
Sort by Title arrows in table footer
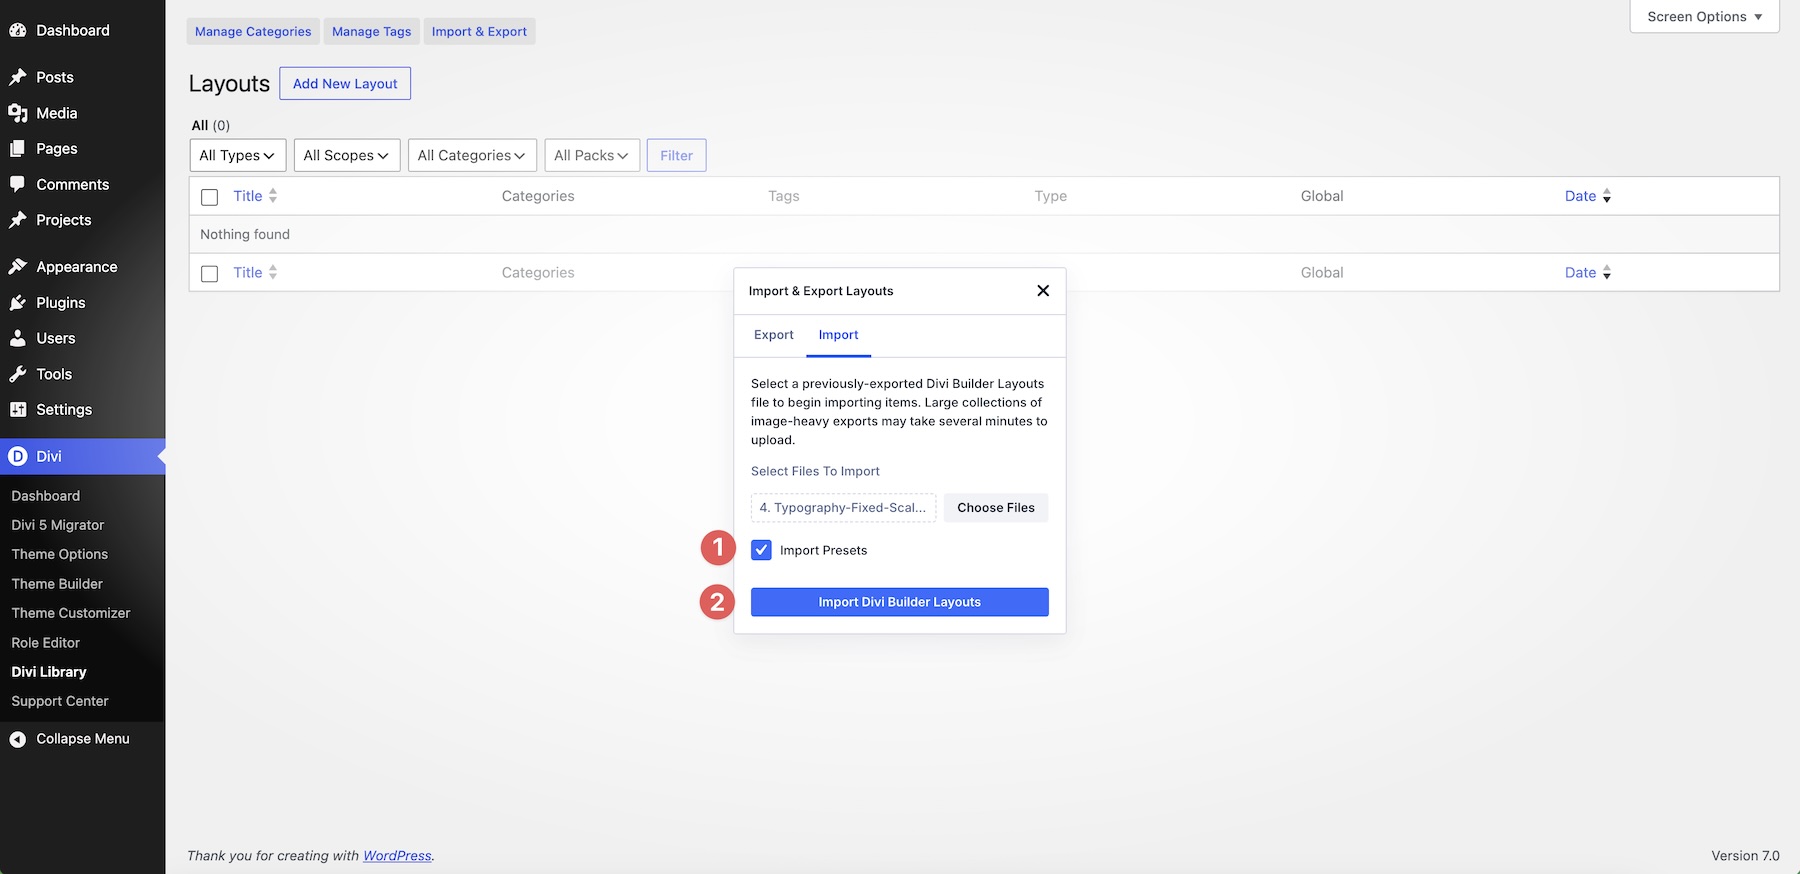pos(273,272)
